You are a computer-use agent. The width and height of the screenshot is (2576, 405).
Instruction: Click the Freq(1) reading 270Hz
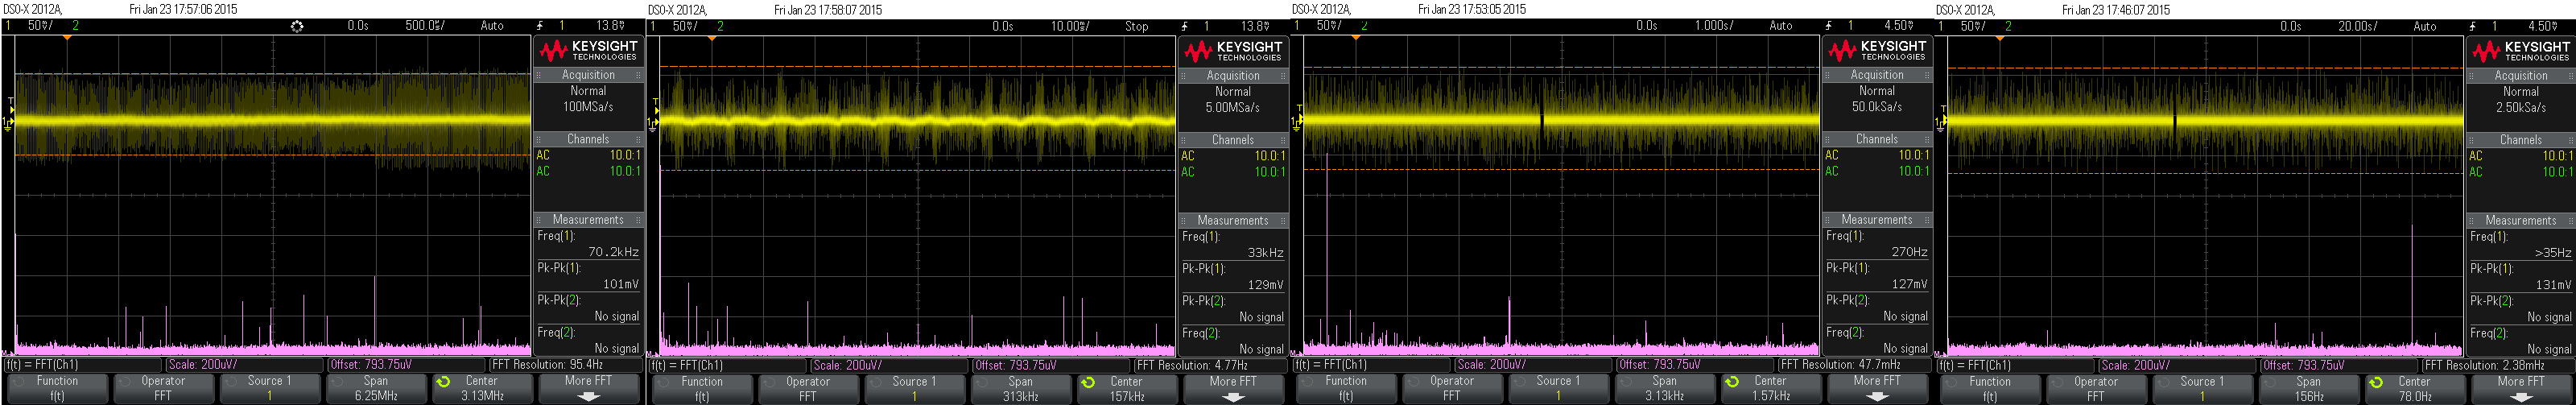tap(1909, 252)
